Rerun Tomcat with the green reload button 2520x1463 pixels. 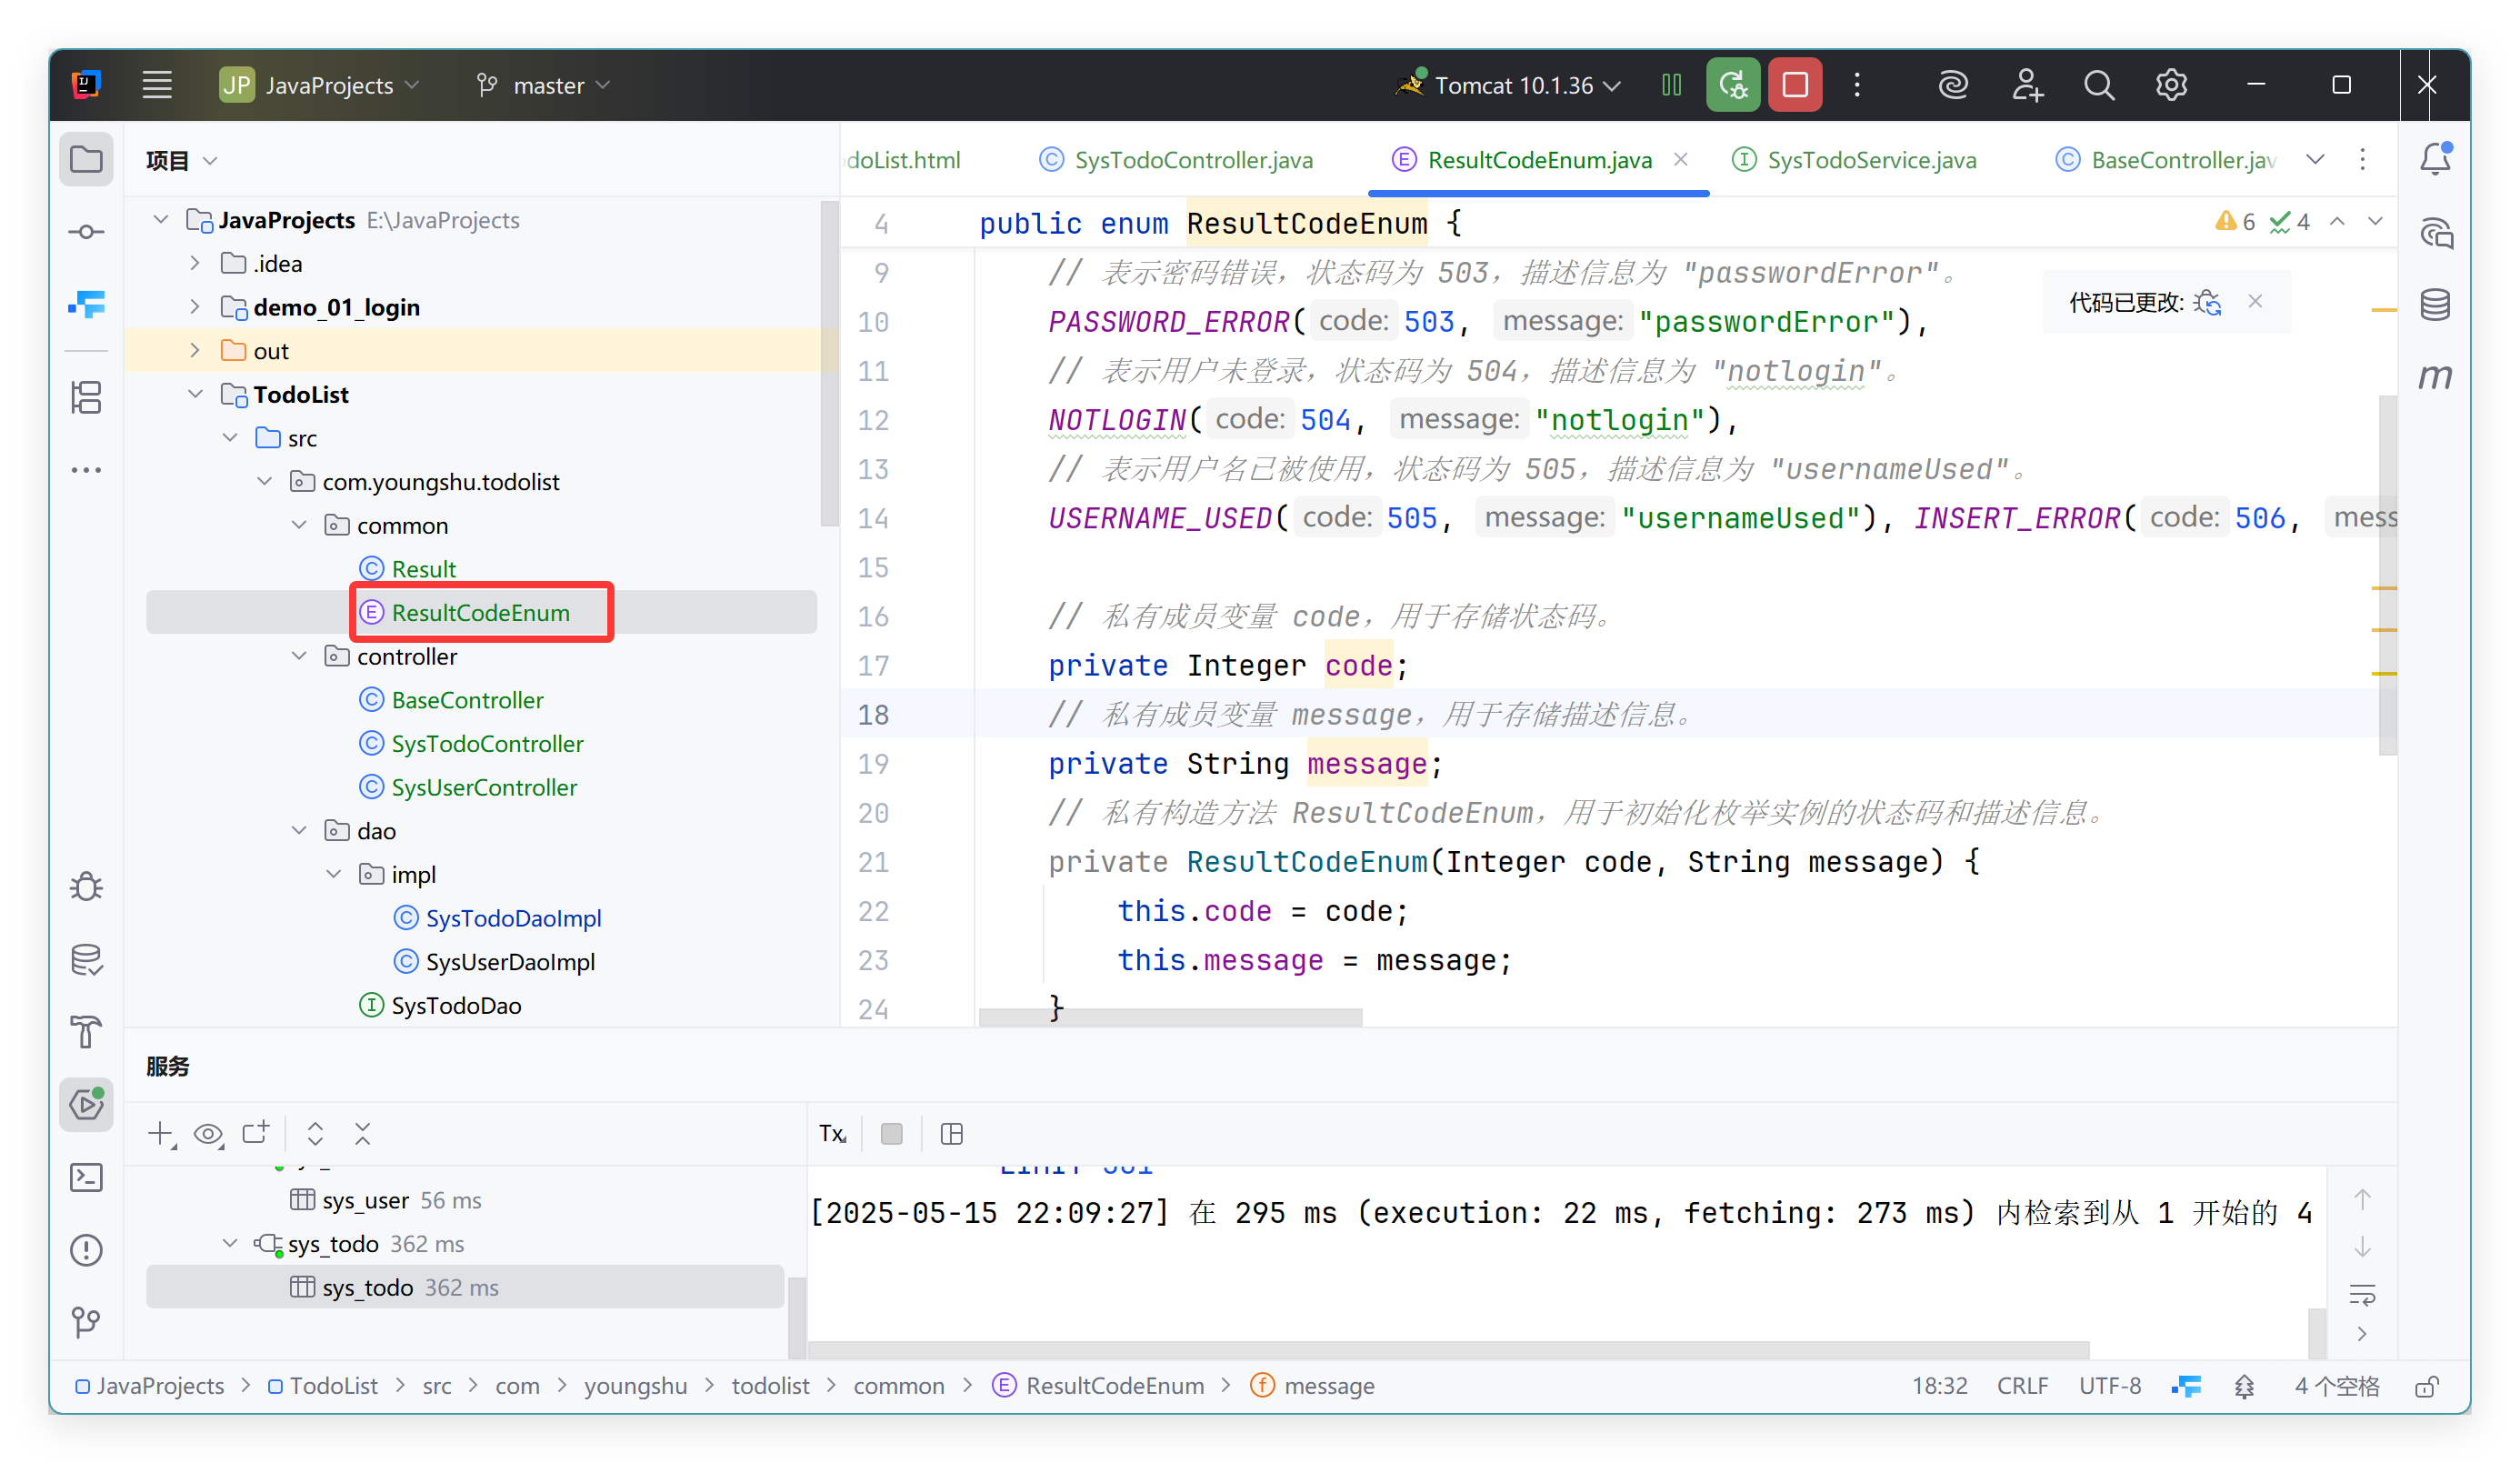click(1732, 85)
